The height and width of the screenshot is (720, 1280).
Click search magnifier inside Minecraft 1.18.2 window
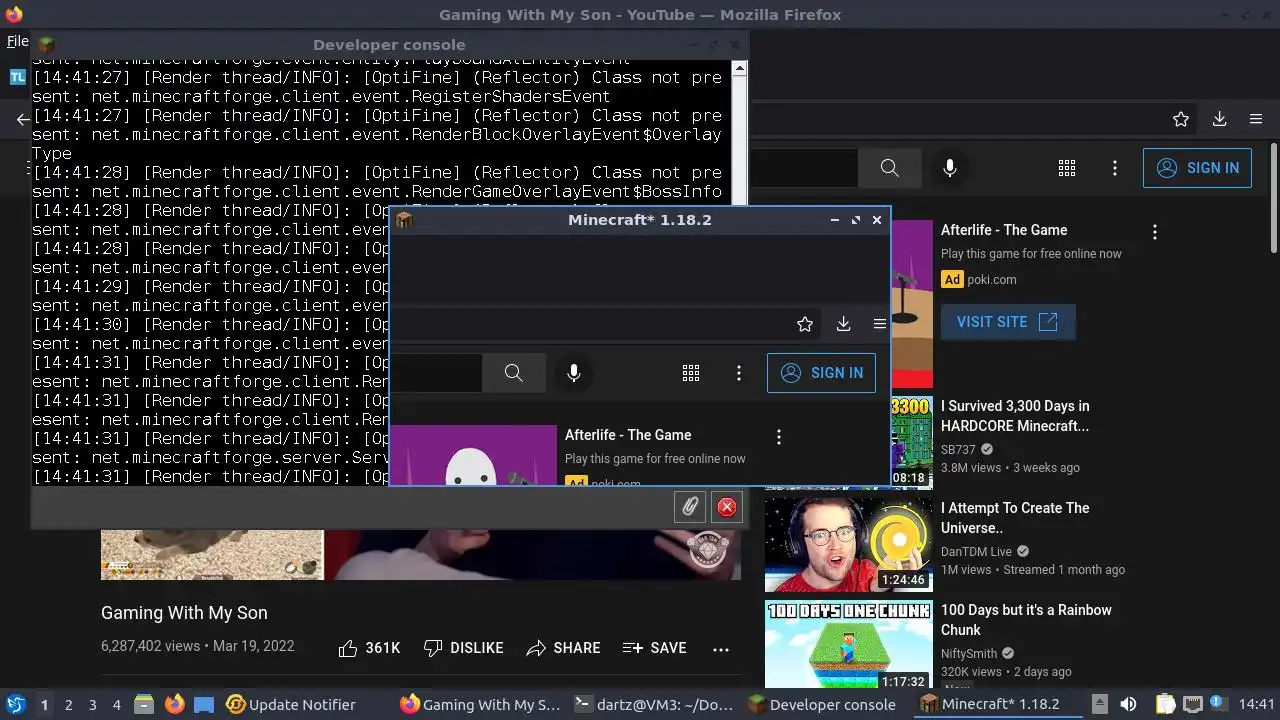point(514,373)
